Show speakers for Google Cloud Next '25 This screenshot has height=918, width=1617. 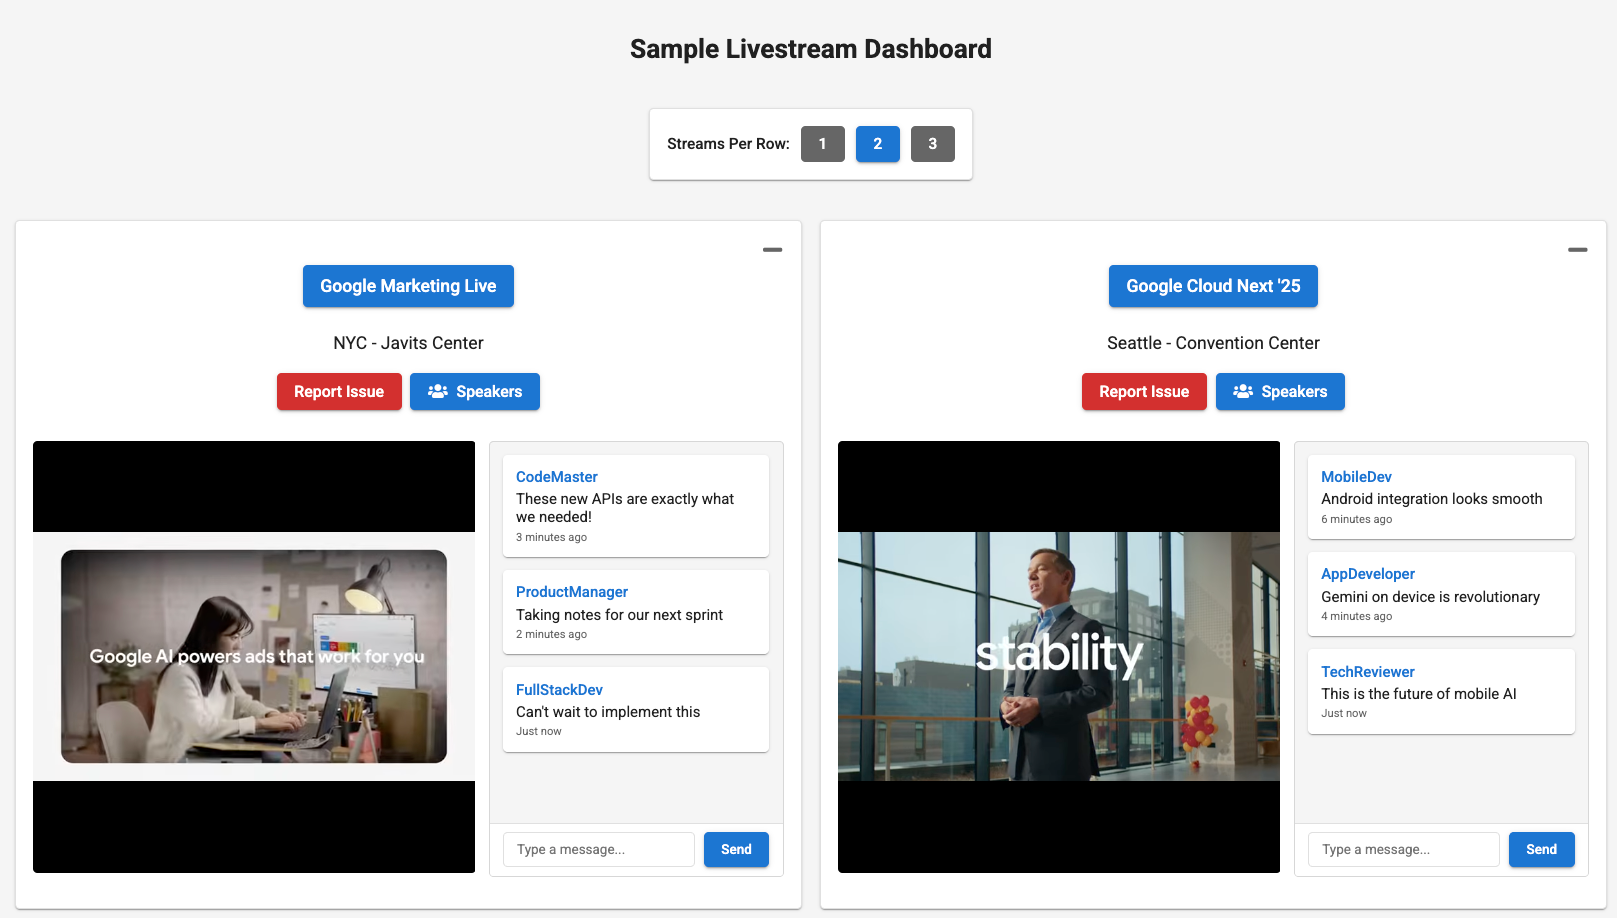[x=1280, y=392]
